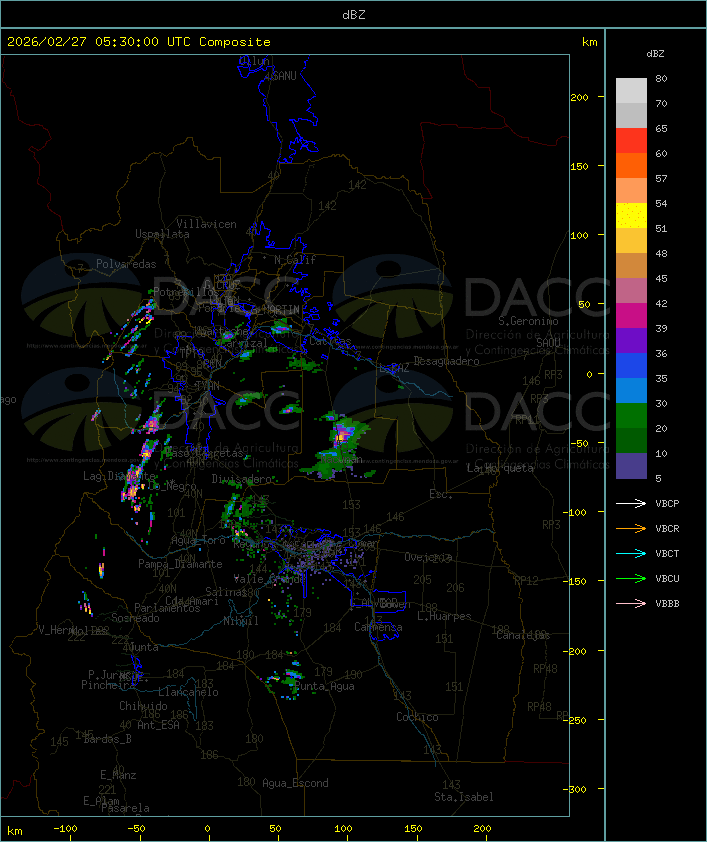The width and height of the screenshot is (707, 842).
Task: Click the green VBCU arrow icon
Action: 631,578
